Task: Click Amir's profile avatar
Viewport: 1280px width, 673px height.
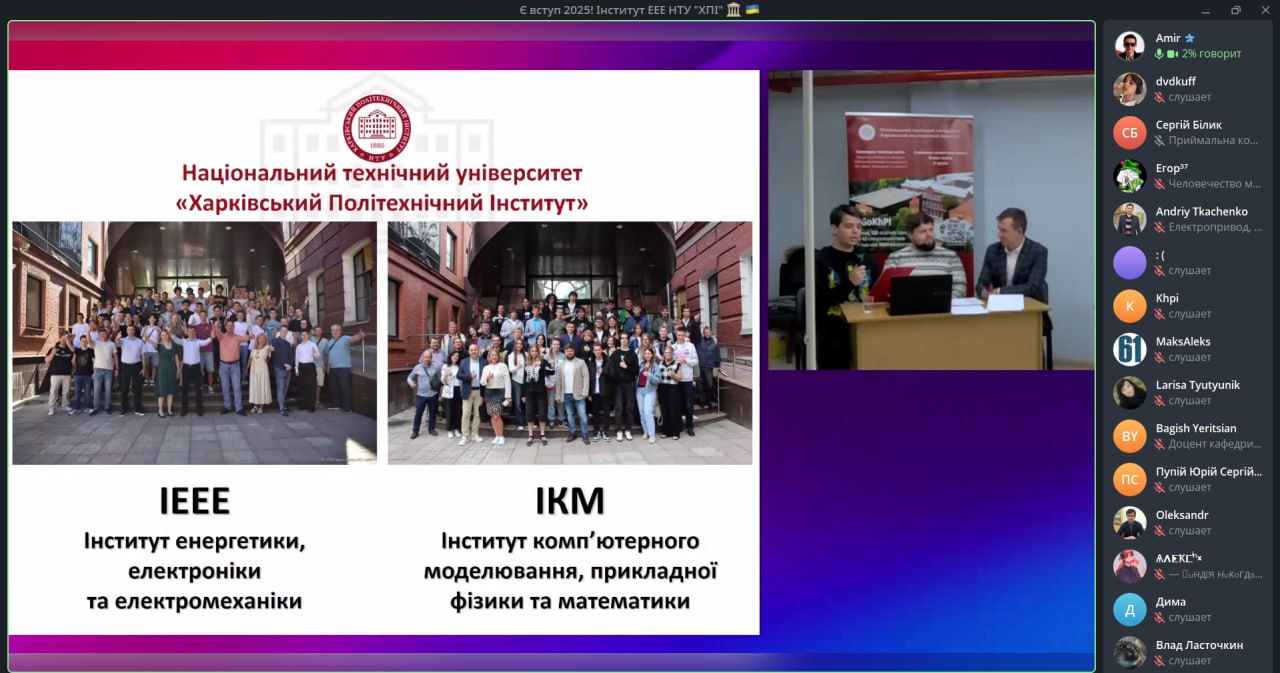Action: point(1130,46)
